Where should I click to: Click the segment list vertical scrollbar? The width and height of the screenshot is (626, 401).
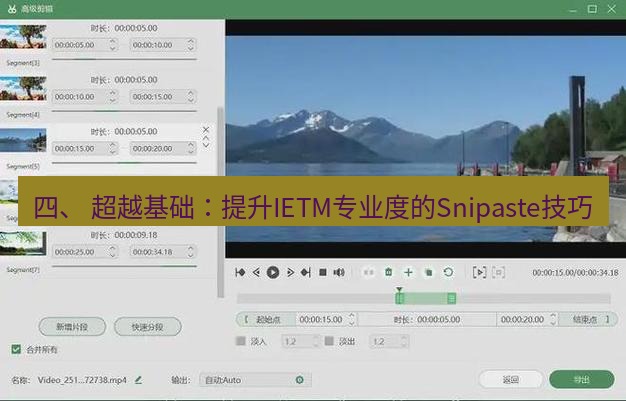220,202
